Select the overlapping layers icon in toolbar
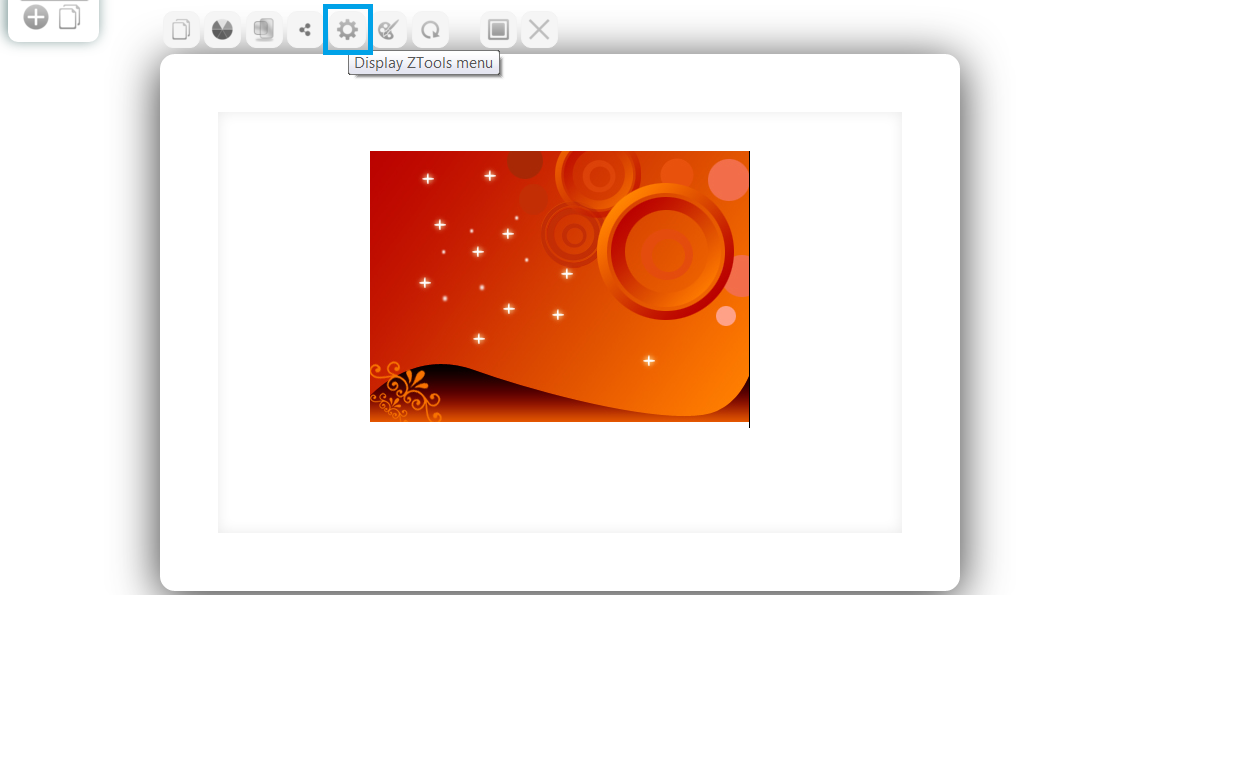 point(264,30)
